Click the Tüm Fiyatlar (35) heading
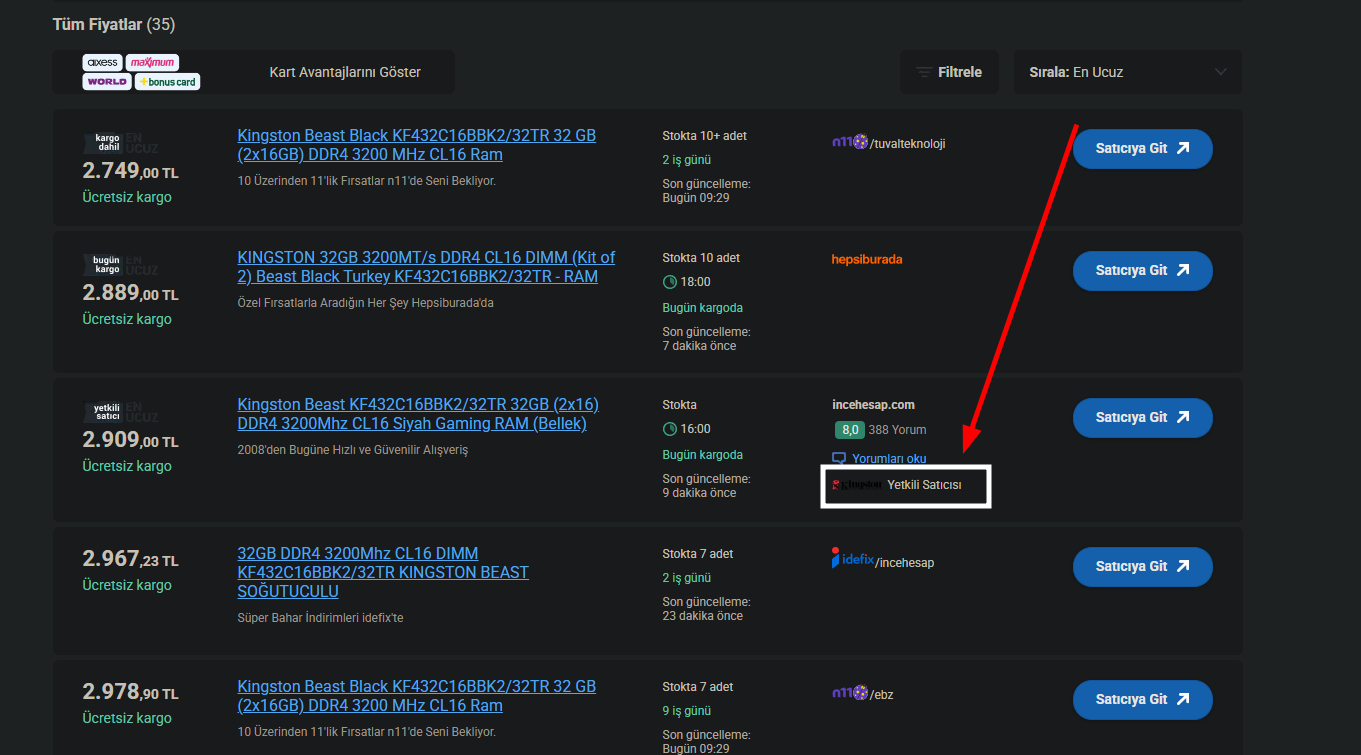1361x755 pixels. pos(114,24)
